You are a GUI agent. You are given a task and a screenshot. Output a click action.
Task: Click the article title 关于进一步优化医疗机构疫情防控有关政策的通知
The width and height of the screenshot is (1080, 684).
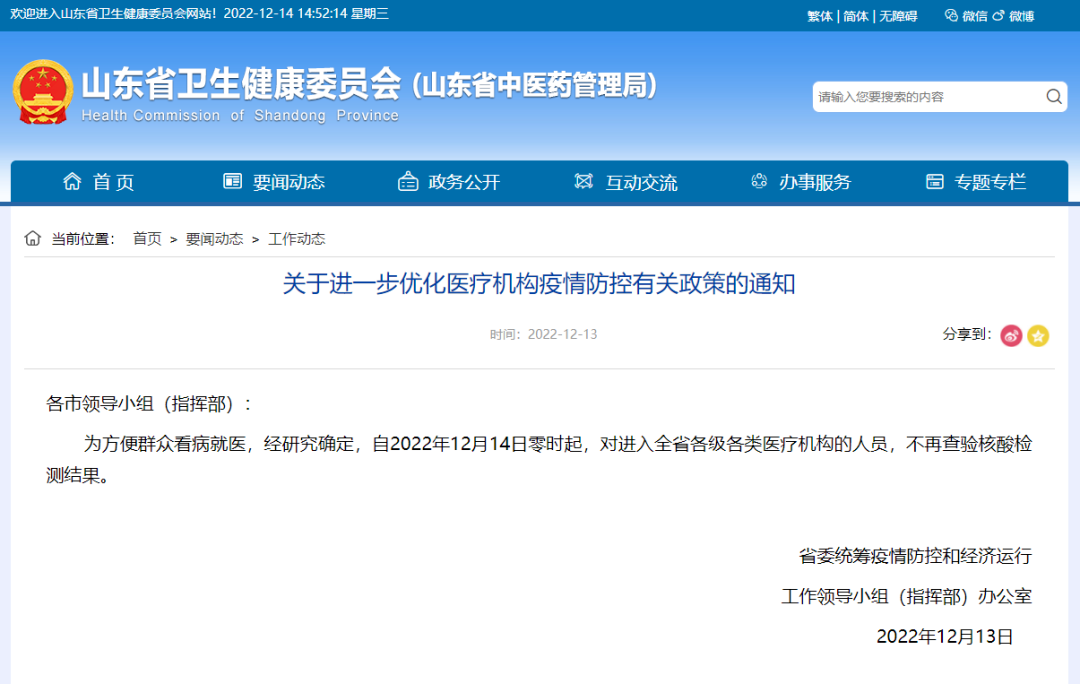tap(539, 284)
